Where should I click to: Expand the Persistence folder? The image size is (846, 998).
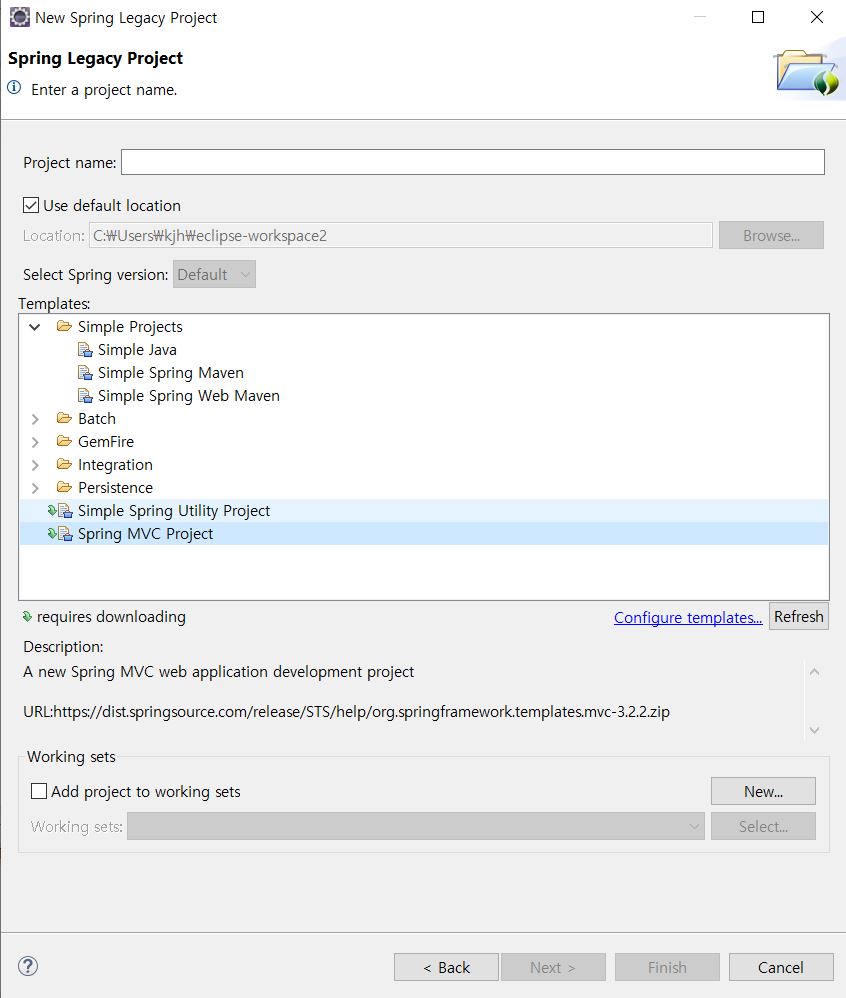pos(35,488)
